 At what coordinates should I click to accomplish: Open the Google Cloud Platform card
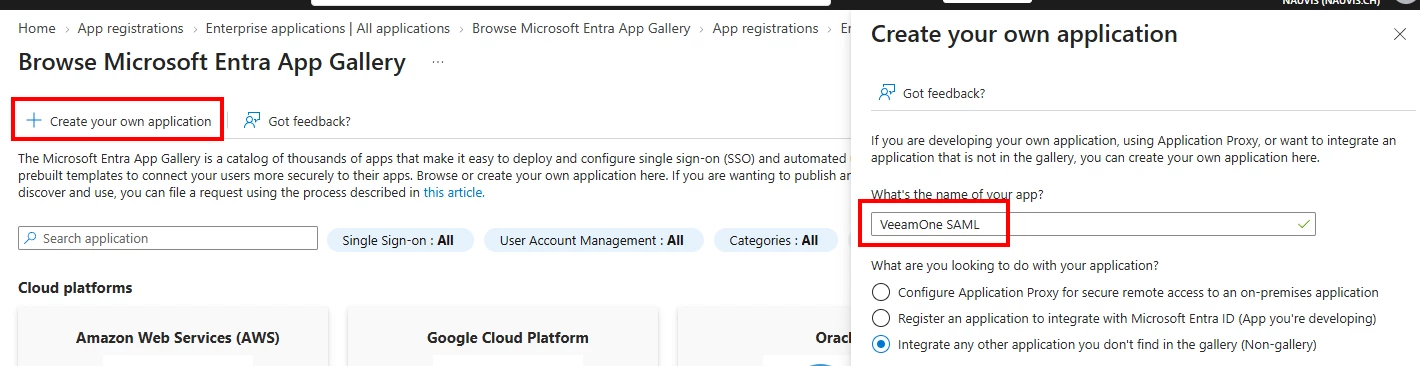point(503,337)
